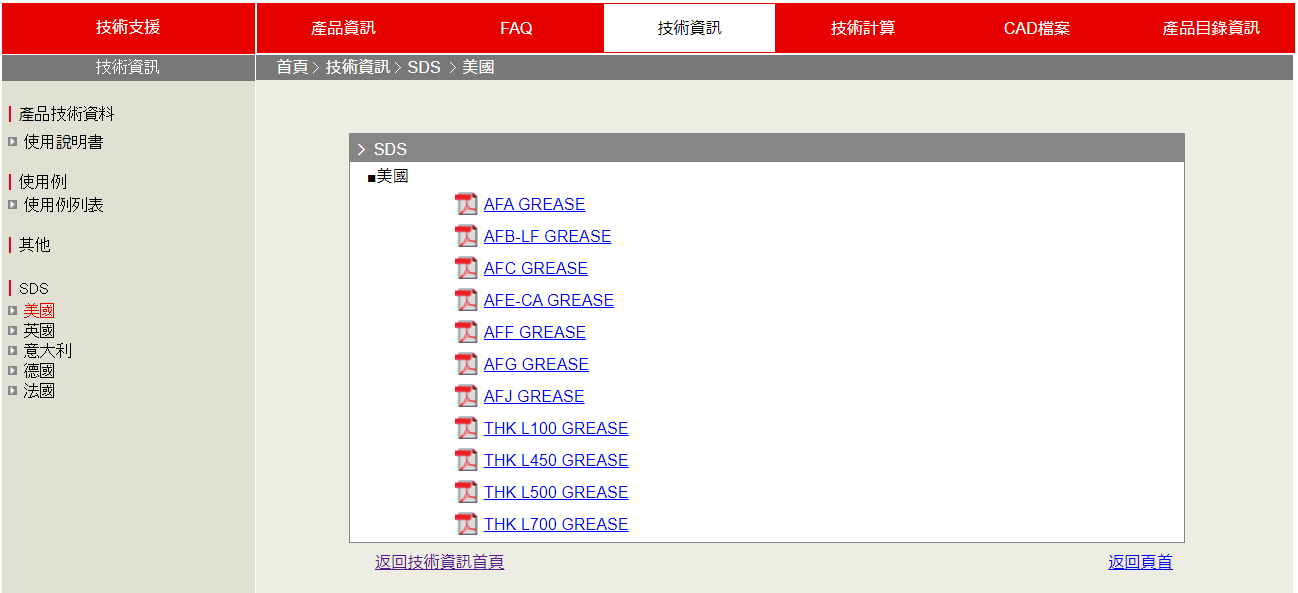1298x593 pixels.
Task: Click the PDF icon beside AFA GREASE
Action: pos(466,204)
